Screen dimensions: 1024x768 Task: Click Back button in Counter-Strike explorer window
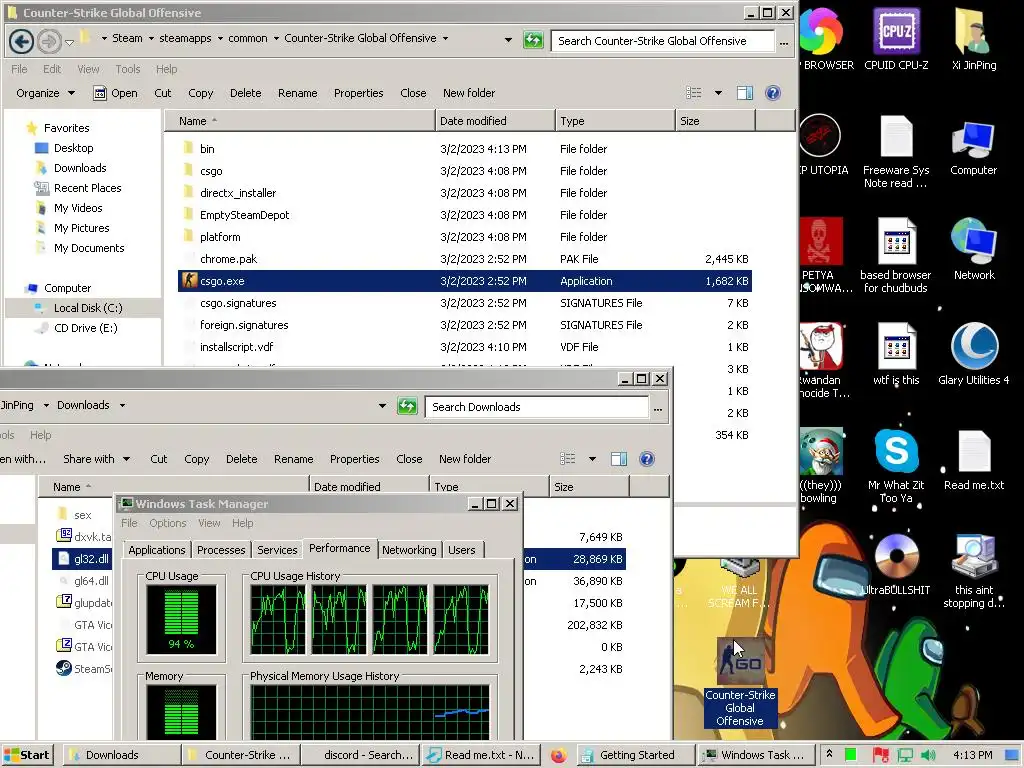[x=22, y=41]
